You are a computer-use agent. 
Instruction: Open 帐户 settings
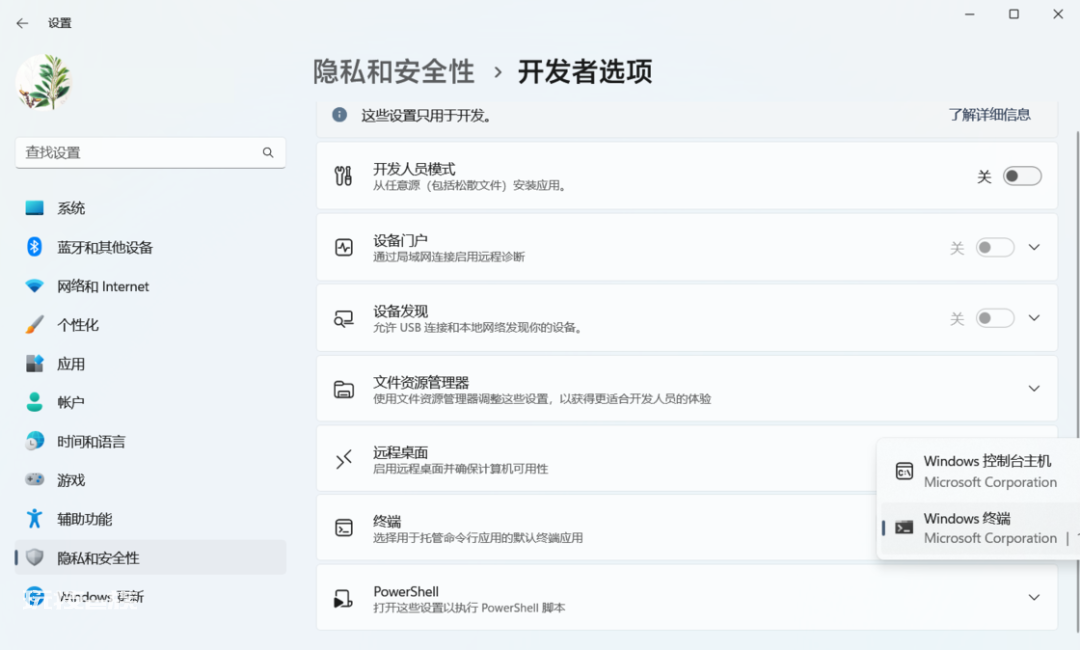(x=150, y=402)
